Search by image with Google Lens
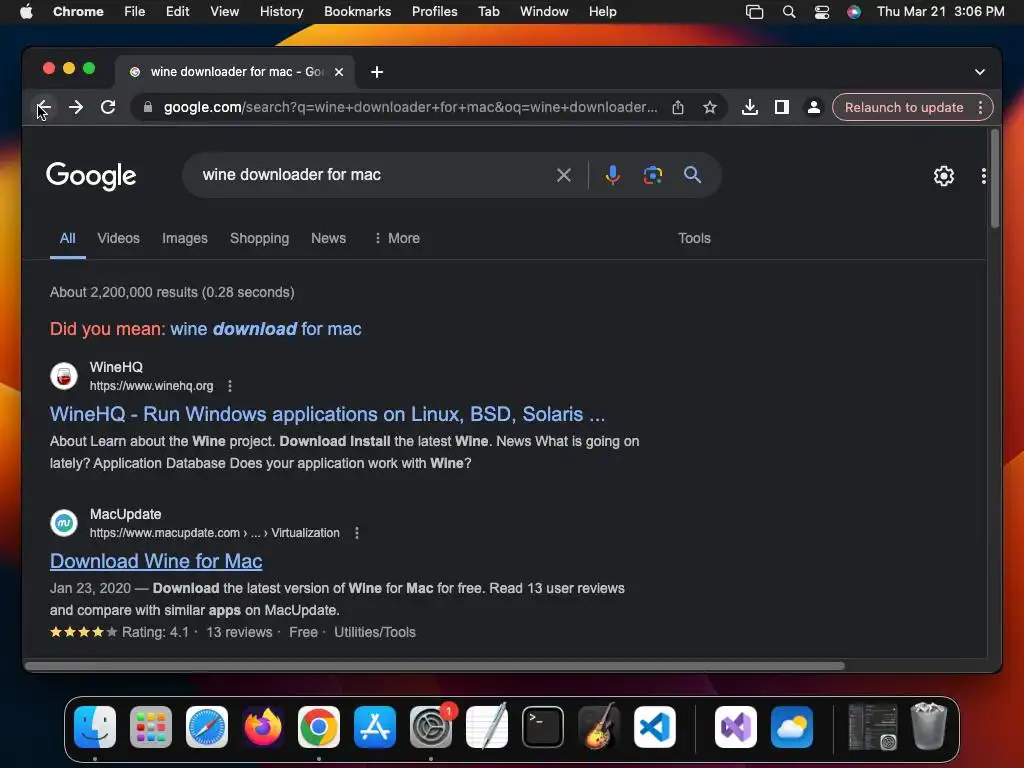 point(652,175)
